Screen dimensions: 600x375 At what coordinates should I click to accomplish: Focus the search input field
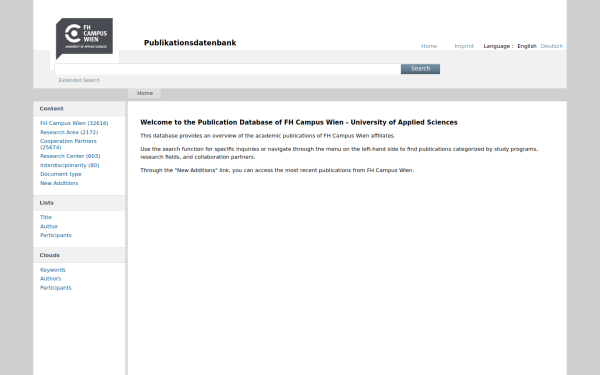[227, 69]
